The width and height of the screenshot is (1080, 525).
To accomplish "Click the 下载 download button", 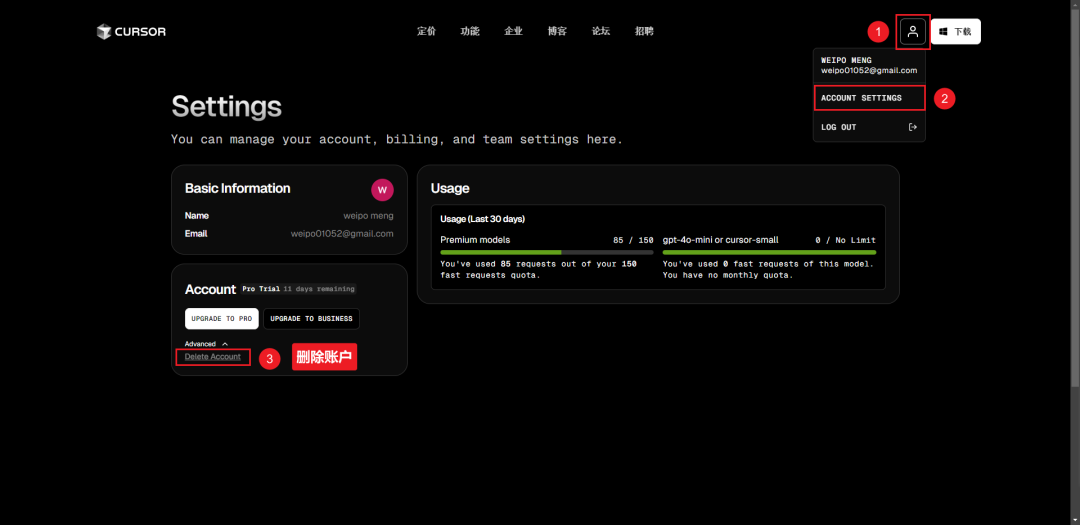I will click(955, 32).
